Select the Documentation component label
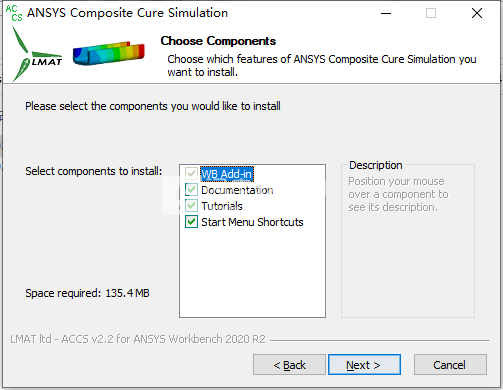Screen dimensions: 503x390 [x=237, y=190]
